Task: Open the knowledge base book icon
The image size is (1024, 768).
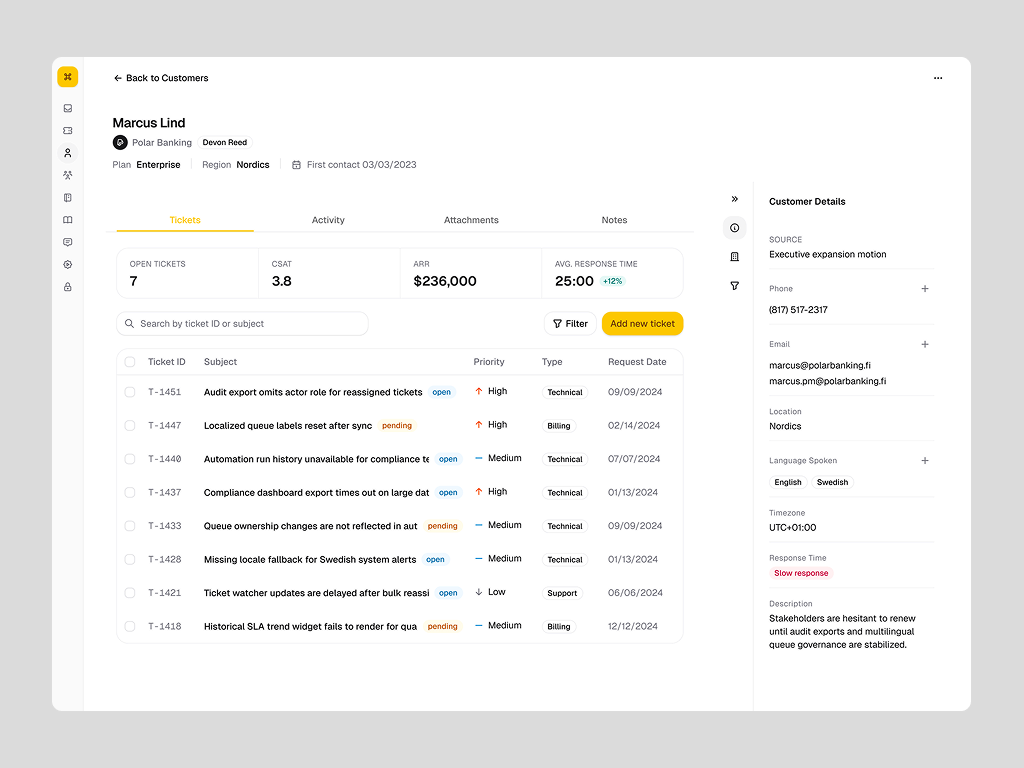Action: point(67,220)
